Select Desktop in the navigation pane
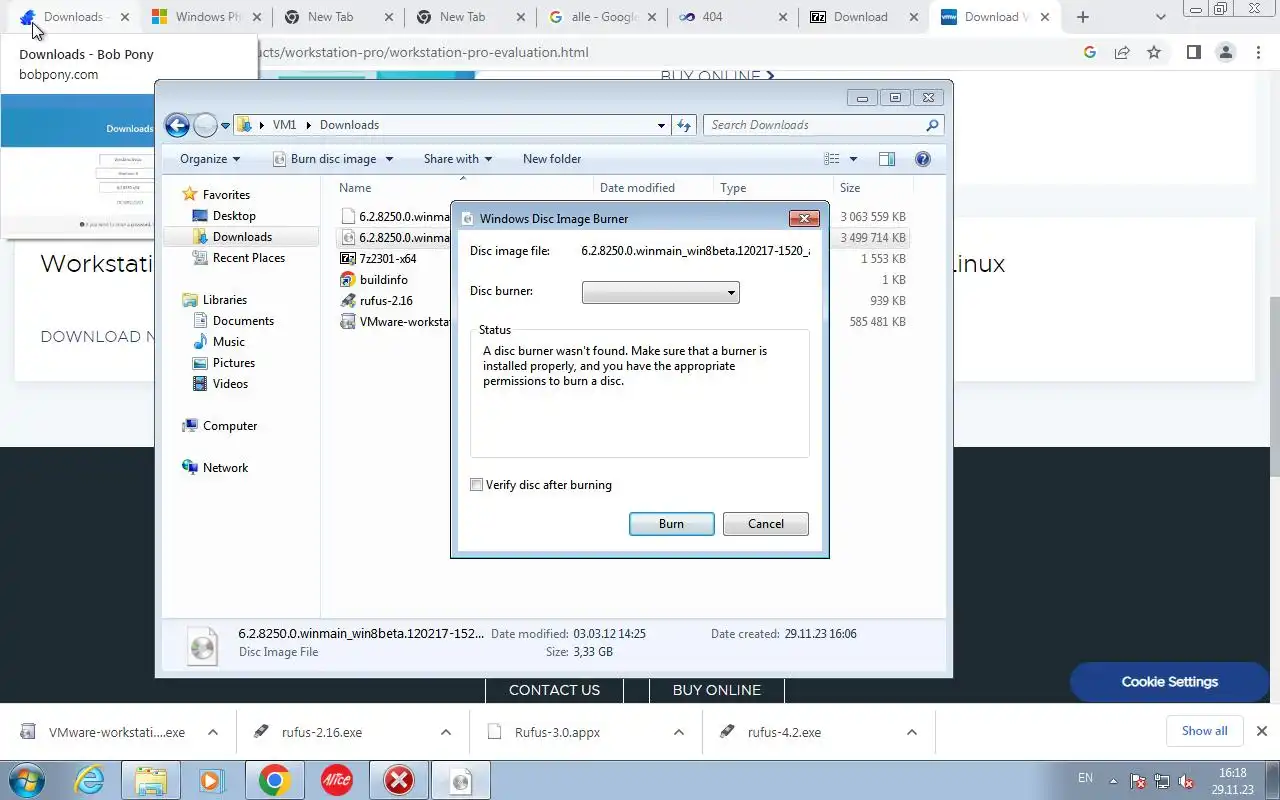 [234, 216]
